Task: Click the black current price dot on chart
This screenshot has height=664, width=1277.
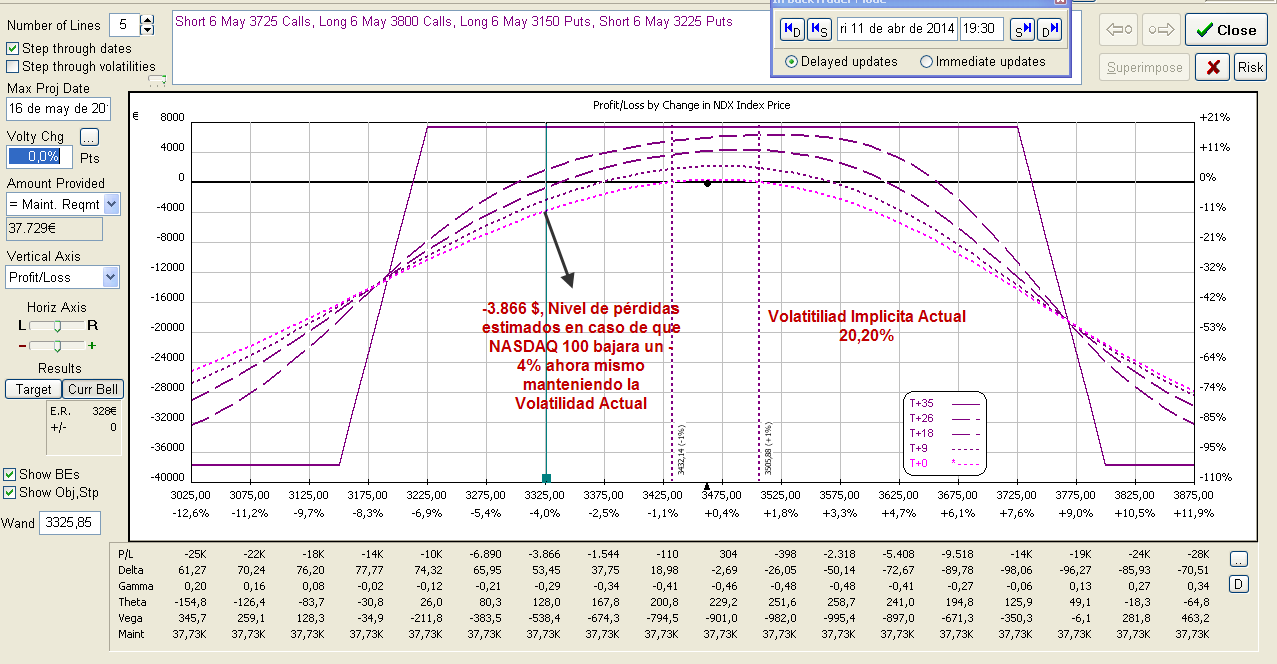Action: click(x=707, y=183)
